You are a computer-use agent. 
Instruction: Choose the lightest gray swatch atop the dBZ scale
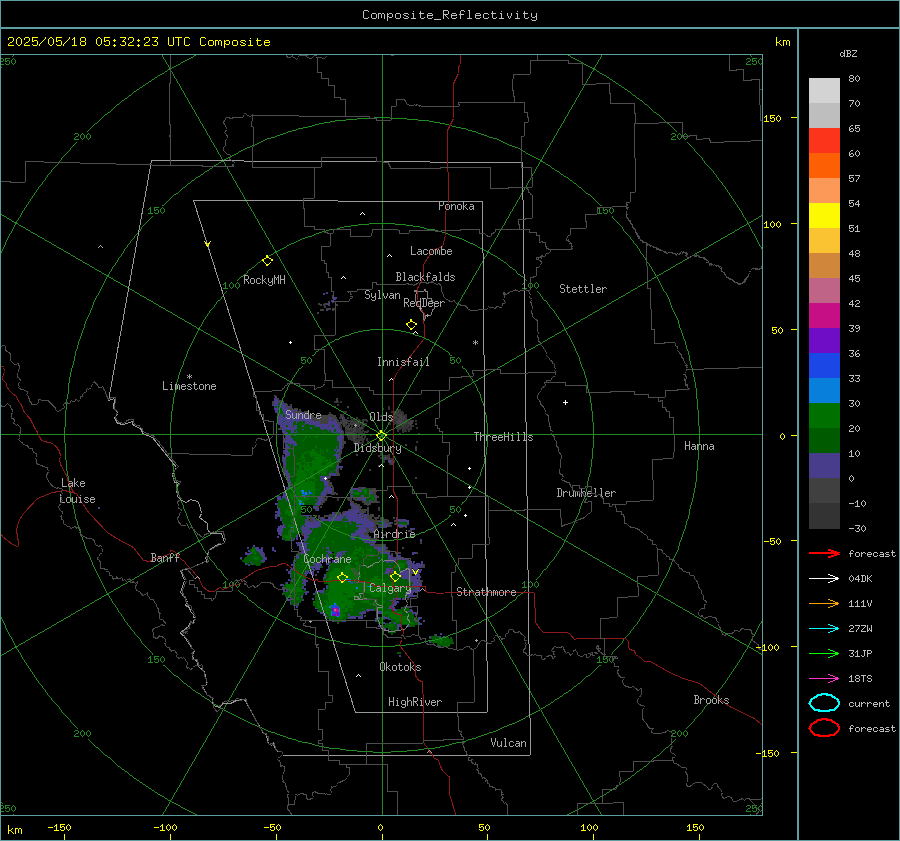tap(824, 91)
